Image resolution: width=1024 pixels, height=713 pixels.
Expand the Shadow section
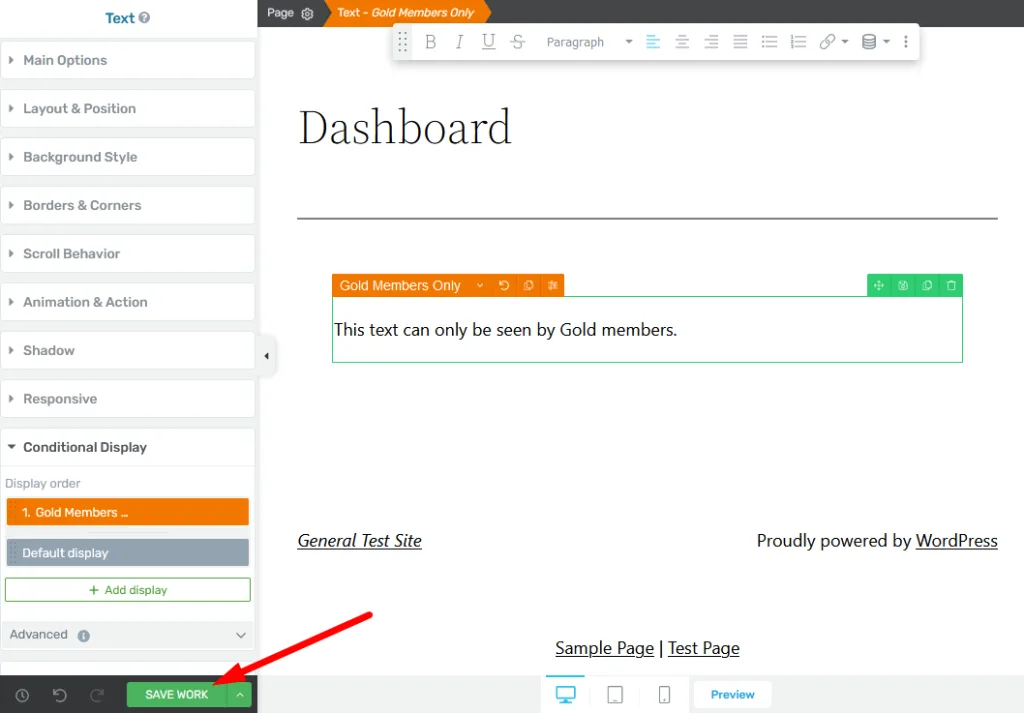tap(128, 350)
